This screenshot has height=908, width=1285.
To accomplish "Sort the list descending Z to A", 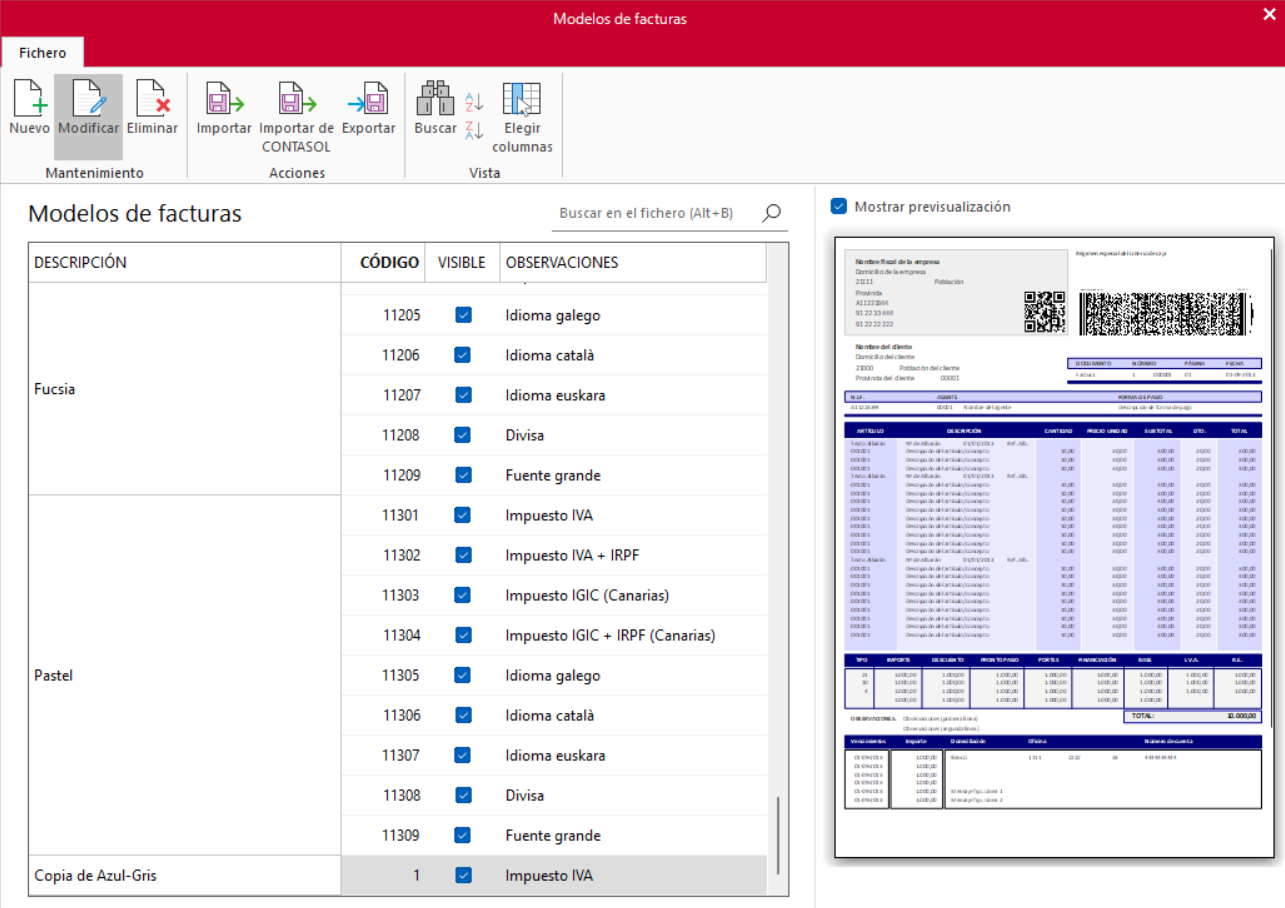I will (x=474, y=129).
